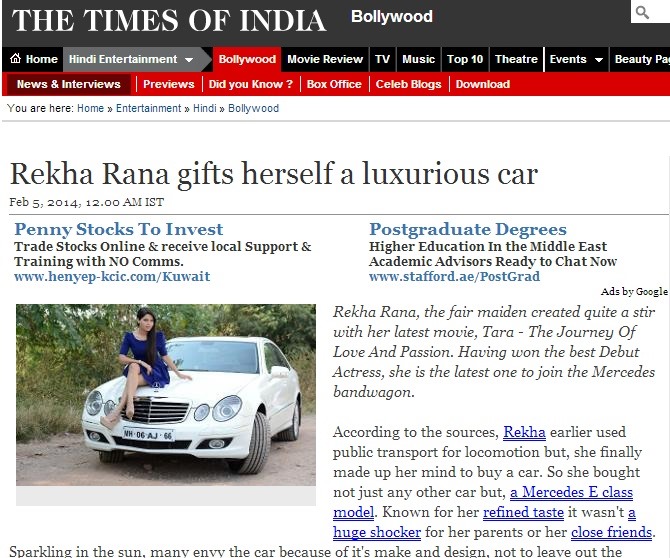
Task: Open the Movie Review menu item
Action: pyautogui.click(x=325, y=59)
